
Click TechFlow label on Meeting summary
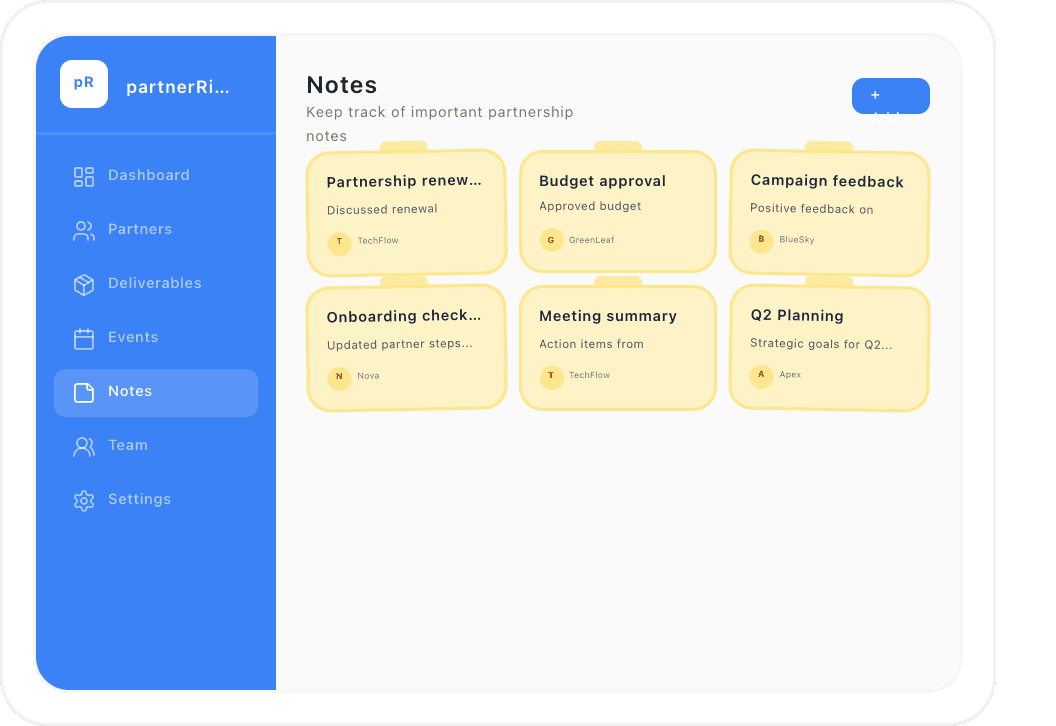click(589, 375)
